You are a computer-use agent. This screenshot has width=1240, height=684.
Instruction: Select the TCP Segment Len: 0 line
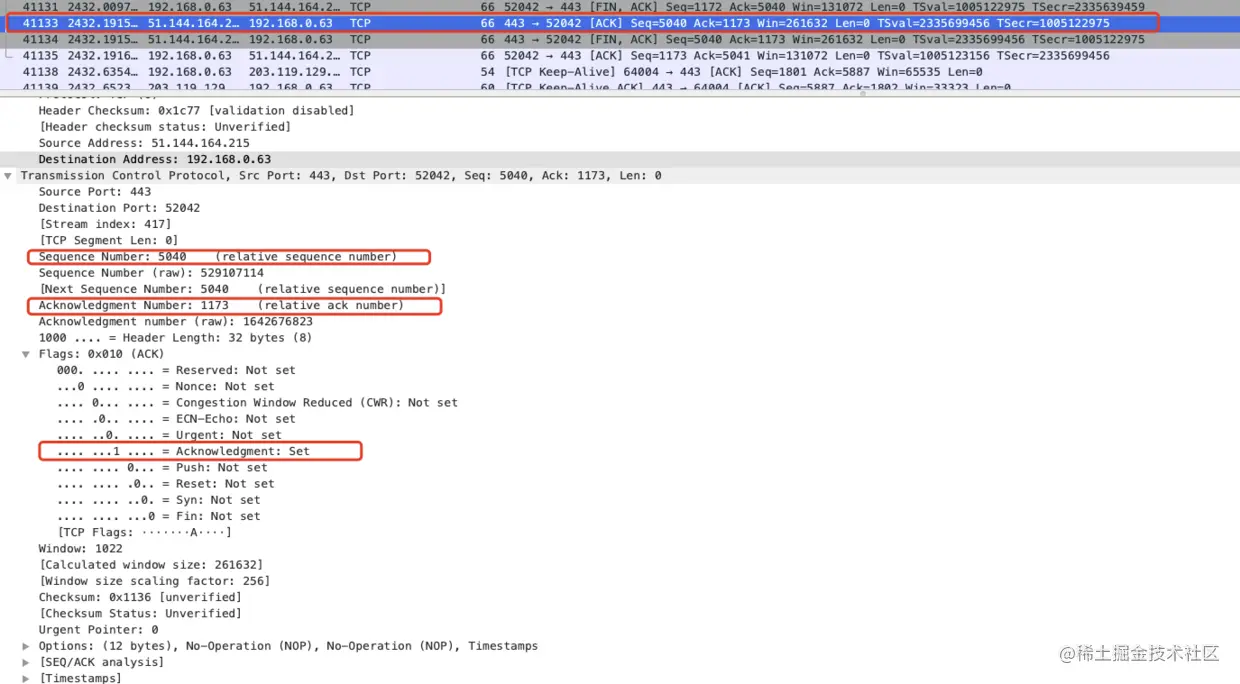click(108, 240)
